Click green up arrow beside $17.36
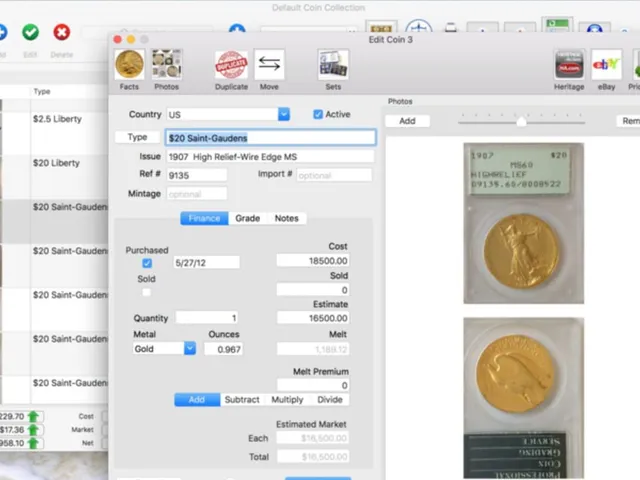The image size is (640, 480). (x=33, y=430)
